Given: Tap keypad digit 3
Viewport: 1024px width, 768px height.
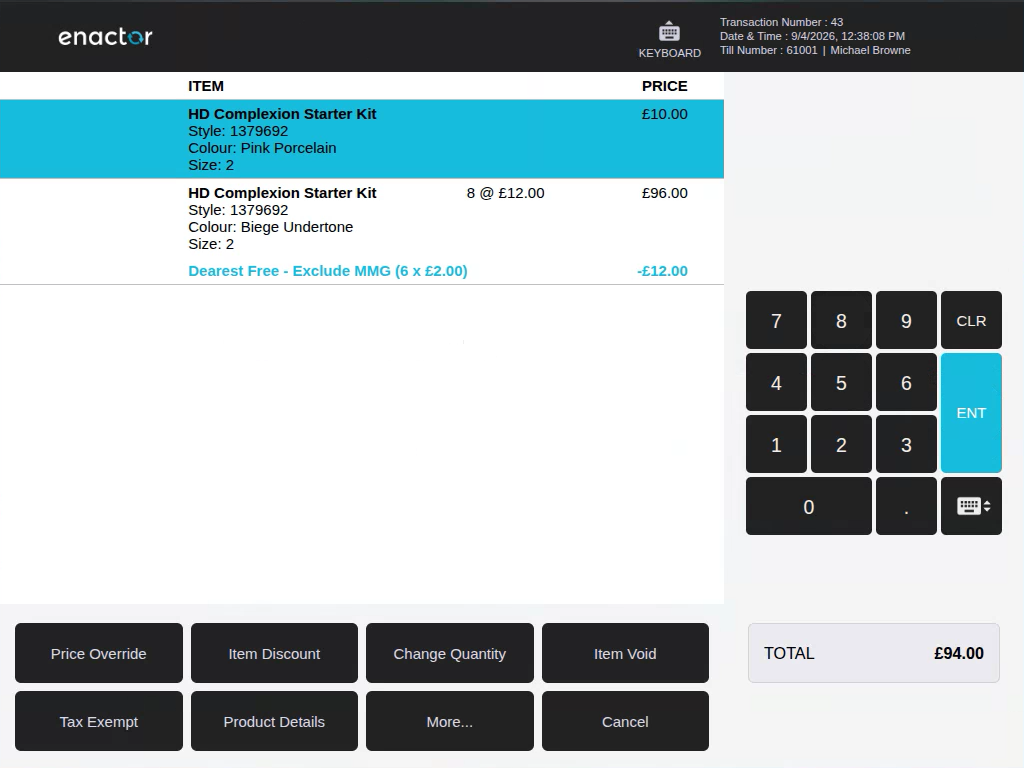Looking at the screenshot, I should [906, 444].
